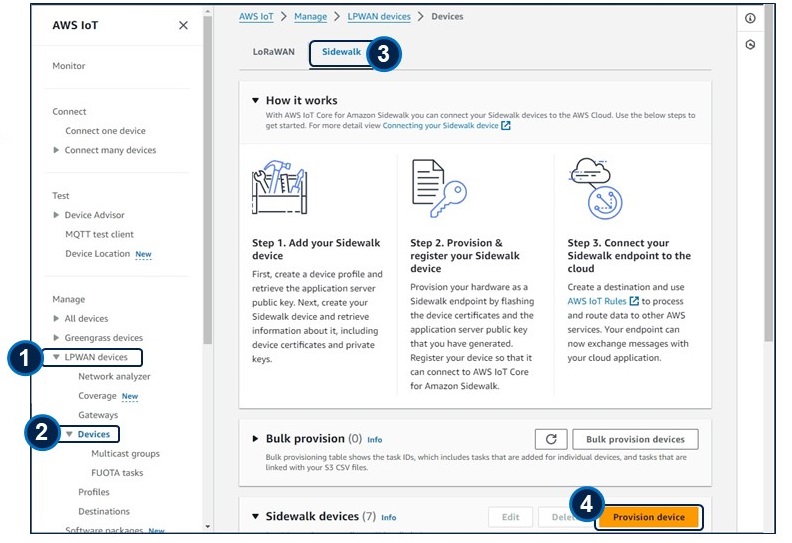Open Profiles in sidebar
Screen dimensions: 792x543
[93, 492]
